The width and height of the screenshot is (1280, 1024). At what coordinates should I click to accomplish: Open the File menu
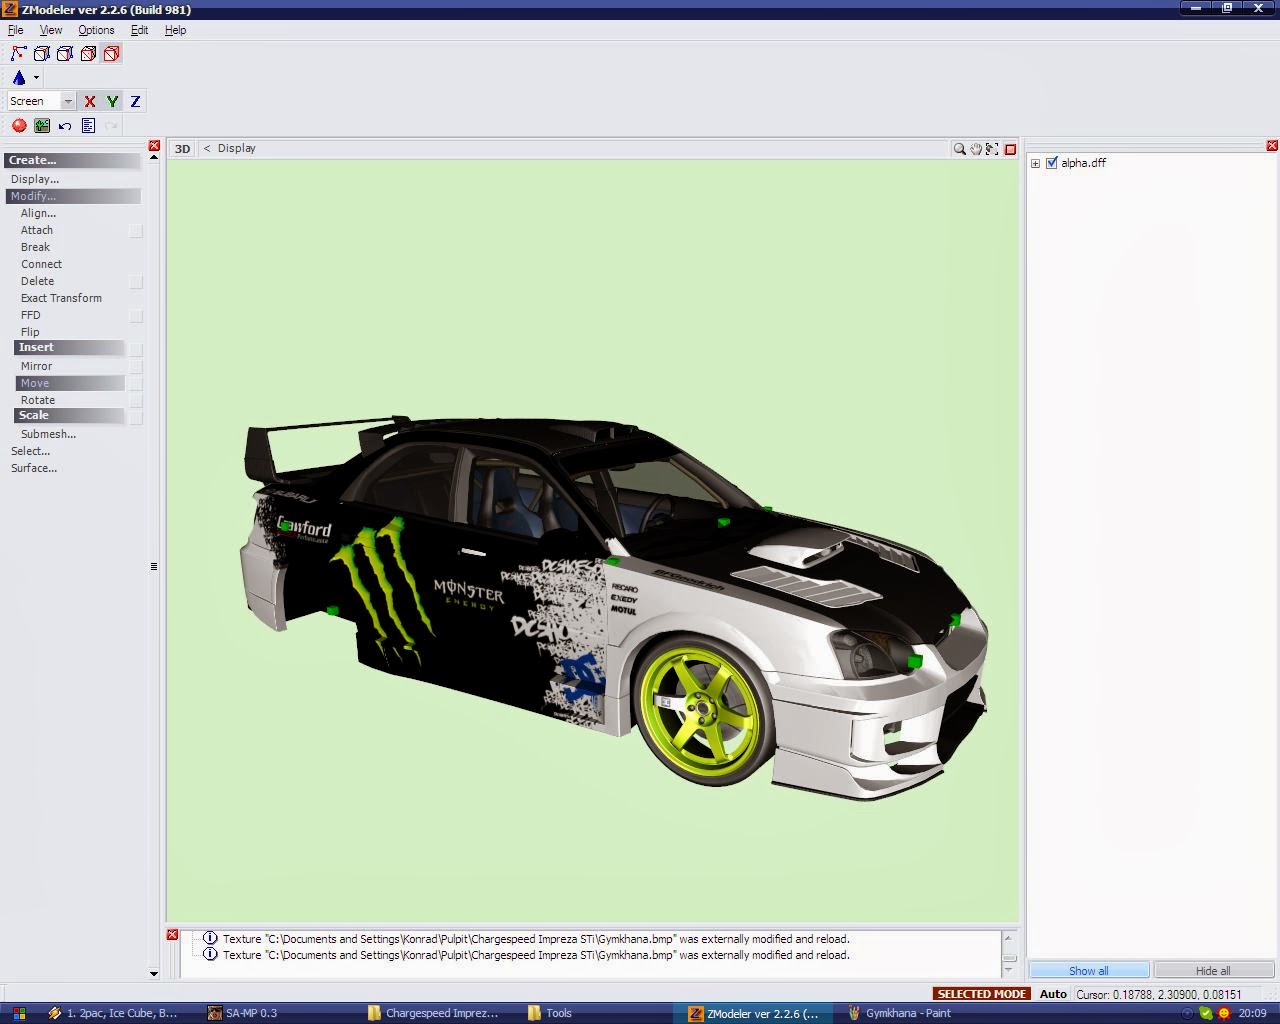coord(16,30)
